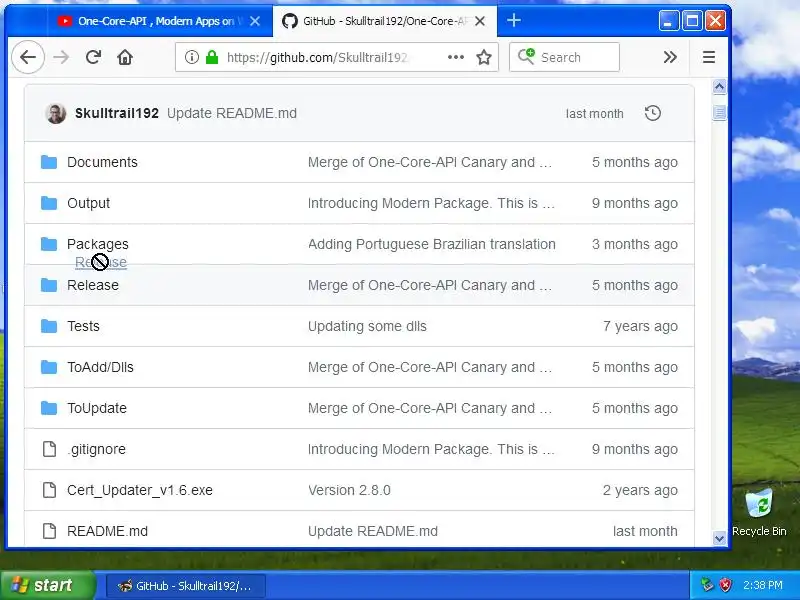Click the Documents folder icon
Screen dimensions: 800x600
[49, 162]
